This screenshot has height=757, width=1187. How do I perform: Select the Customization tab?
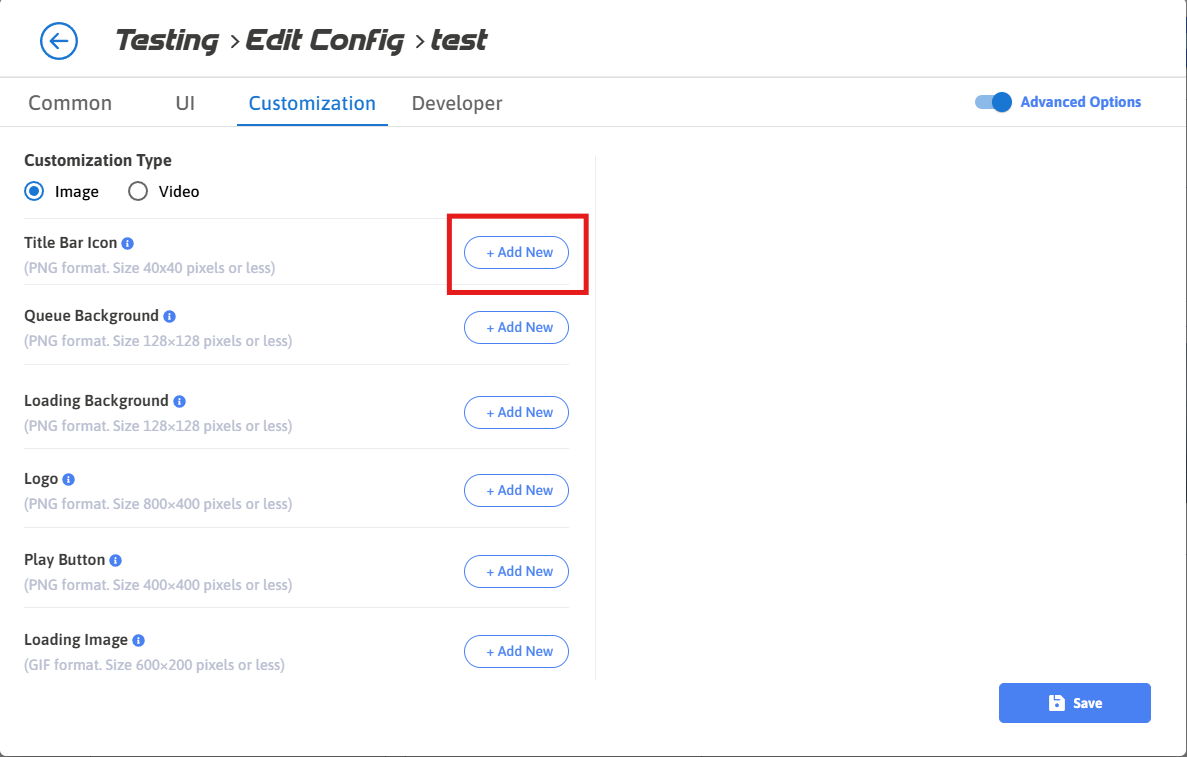click(x=312, y=103)
